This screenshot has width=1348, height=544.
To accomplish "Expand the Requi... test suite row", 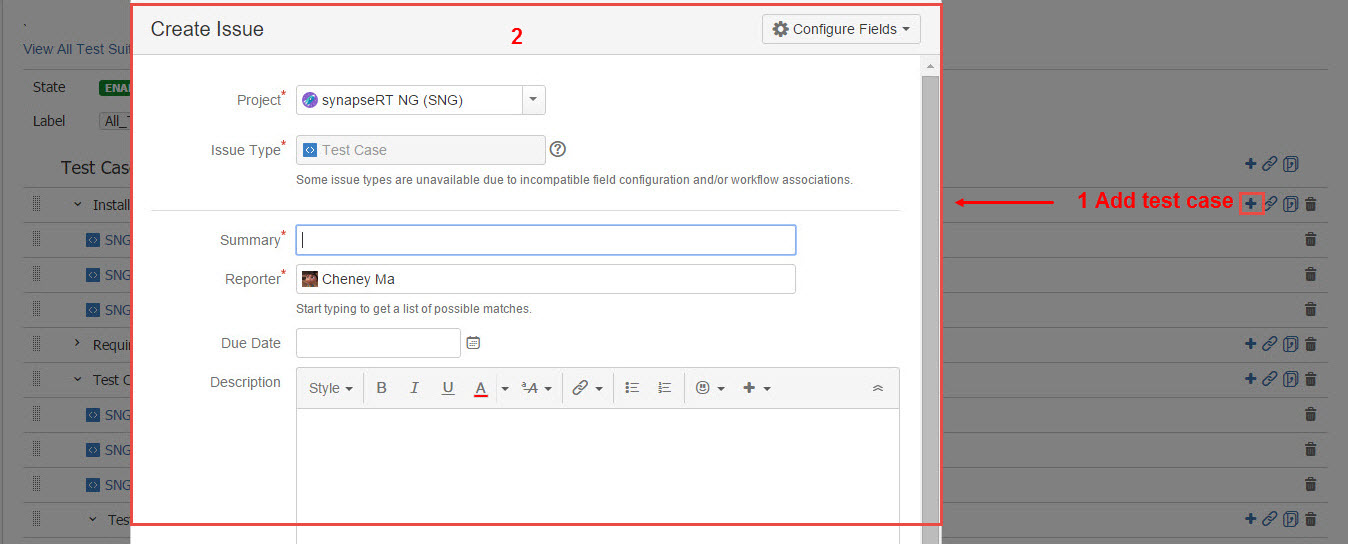I will tap(77, 344).
